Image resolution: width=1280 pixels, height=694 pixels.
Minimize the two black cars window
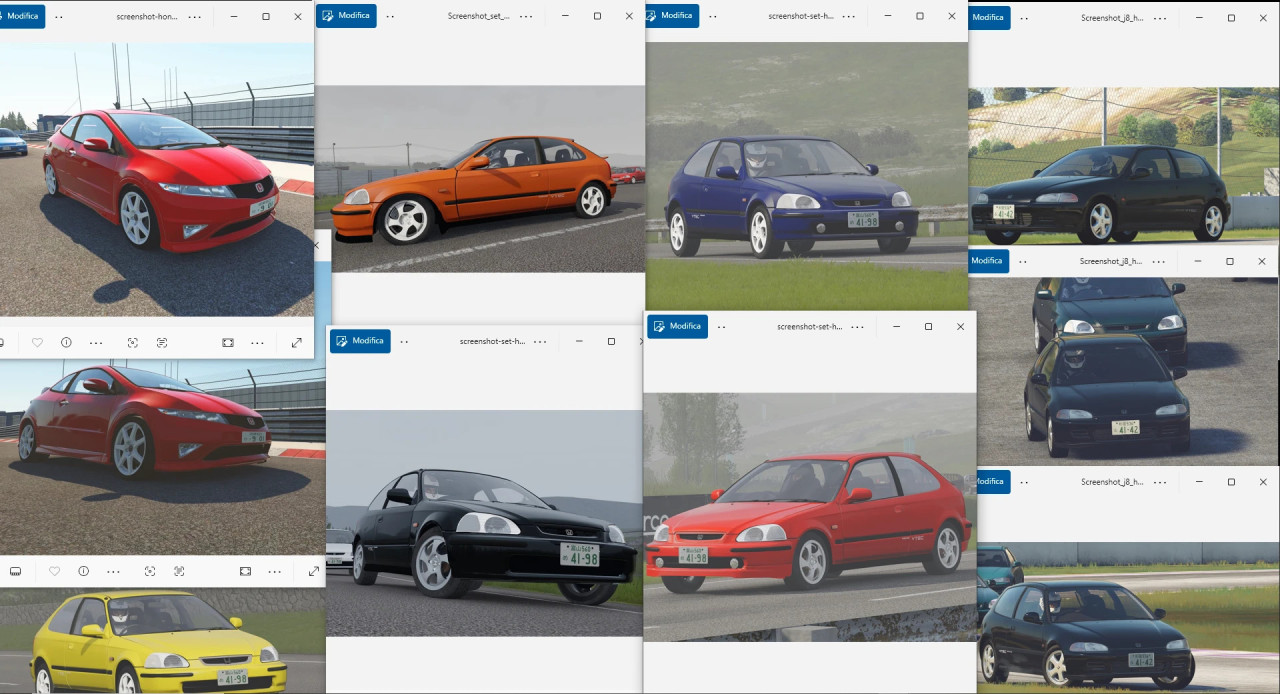(1198, 261)
